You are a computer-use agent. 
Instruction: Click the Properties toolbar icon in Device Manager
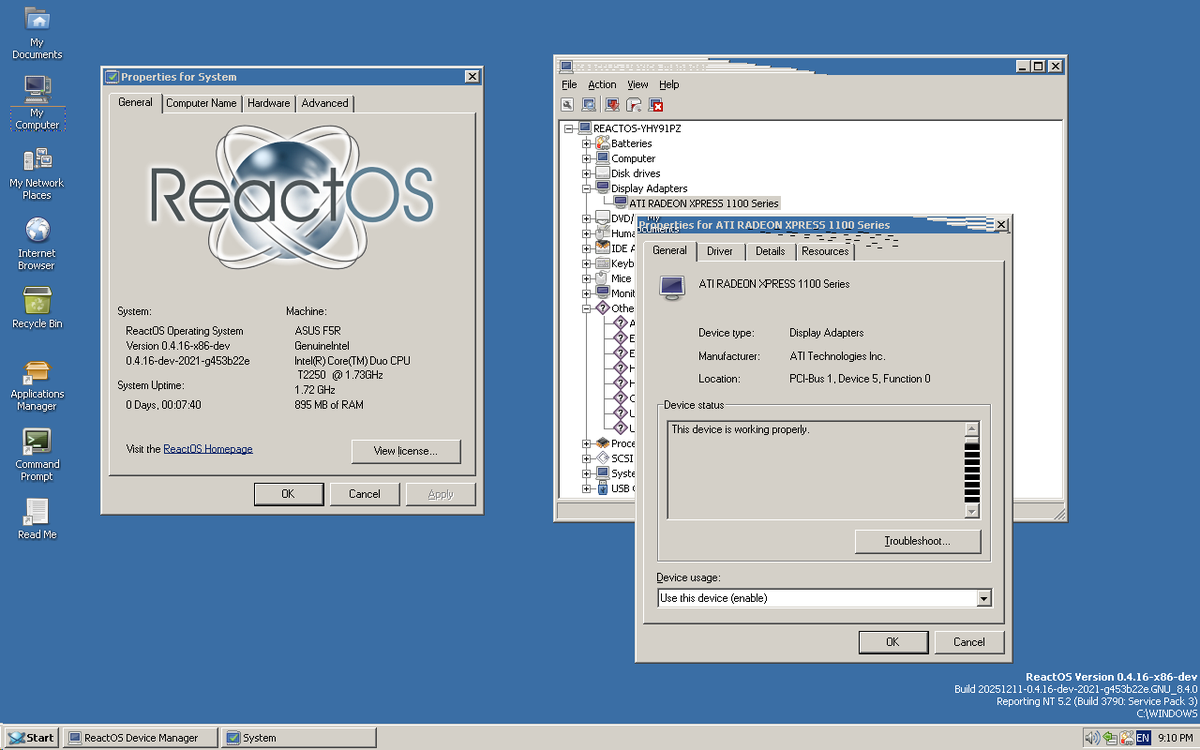[x=567, y=104]
